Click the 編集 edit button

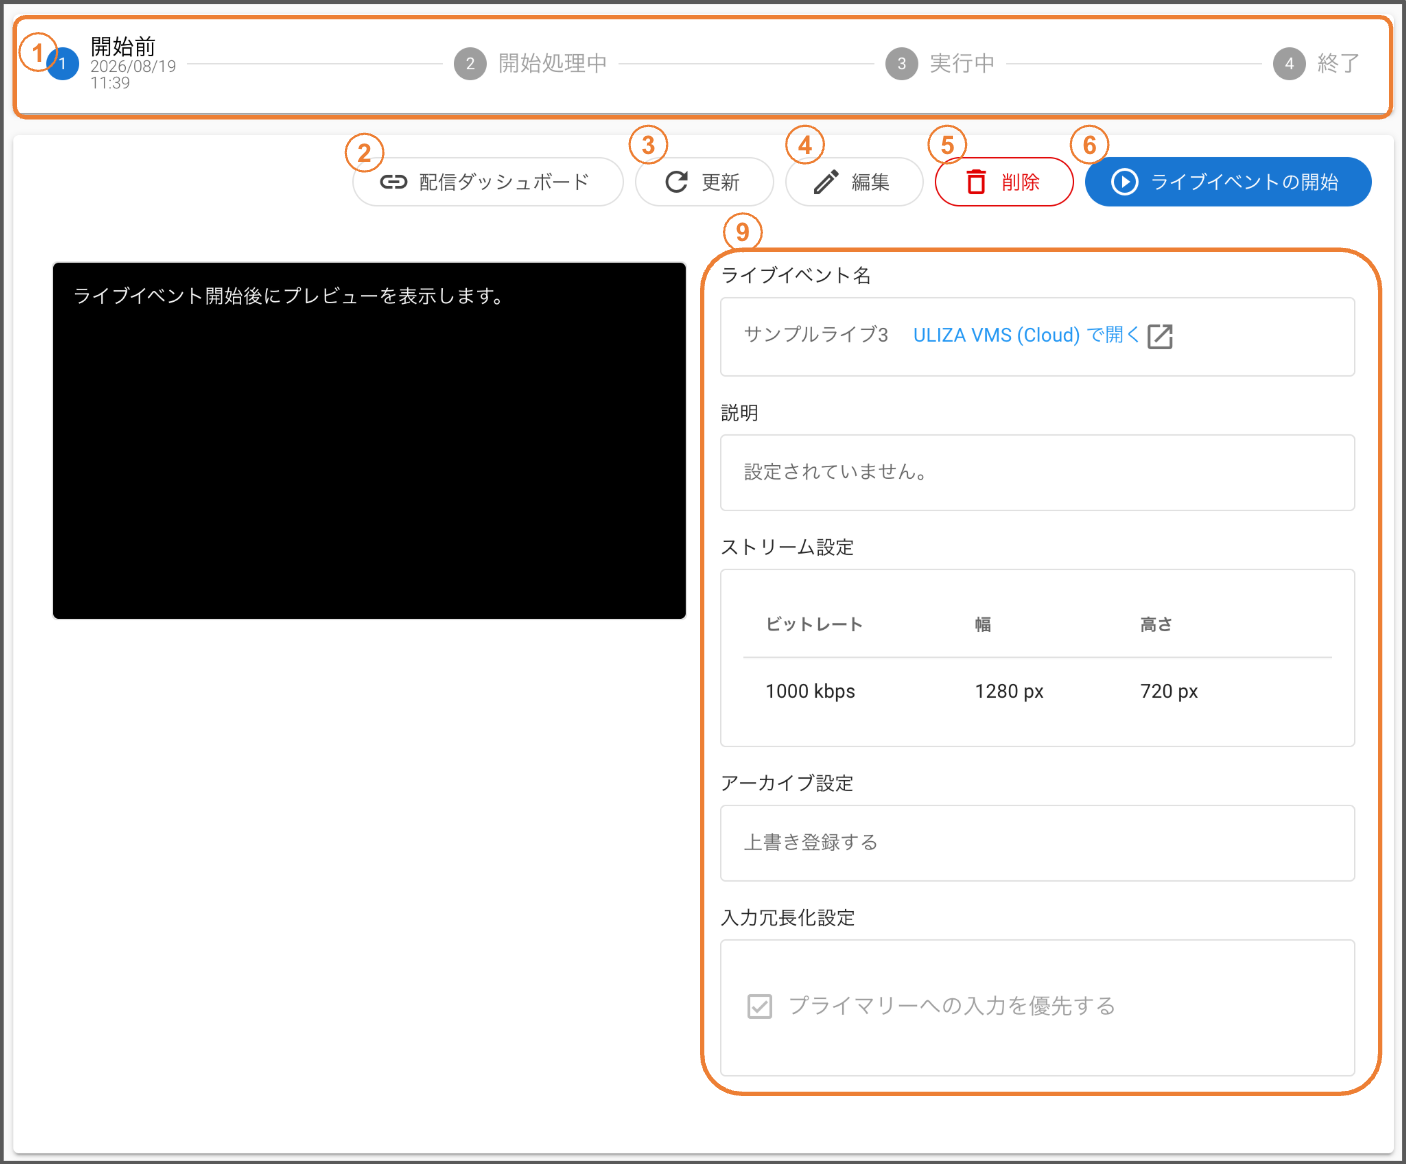(x=854, y=182)
